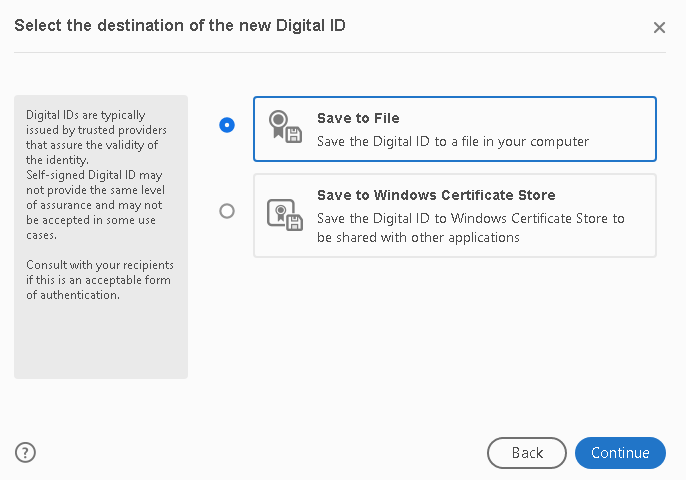Click the gray Digital IDs information panel
This screenshot has width=686, height=480.
coord(100,340)
